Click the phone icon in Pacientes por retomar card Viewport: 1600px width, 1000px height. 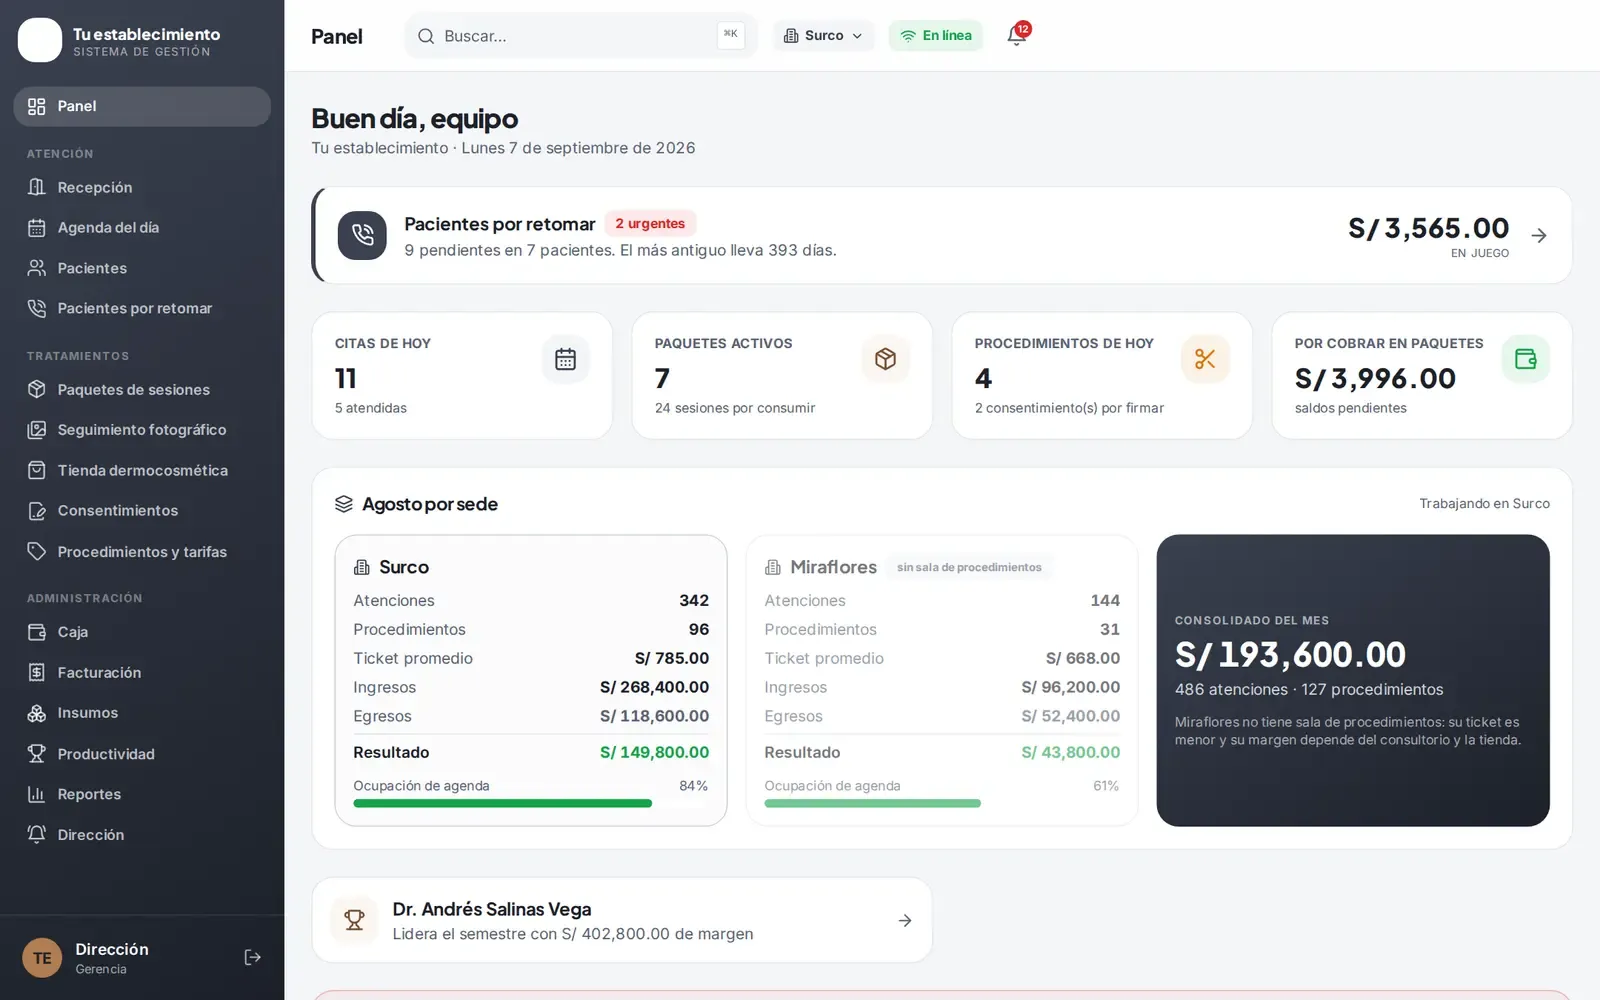pyautogui.click(x=362, y=236)
